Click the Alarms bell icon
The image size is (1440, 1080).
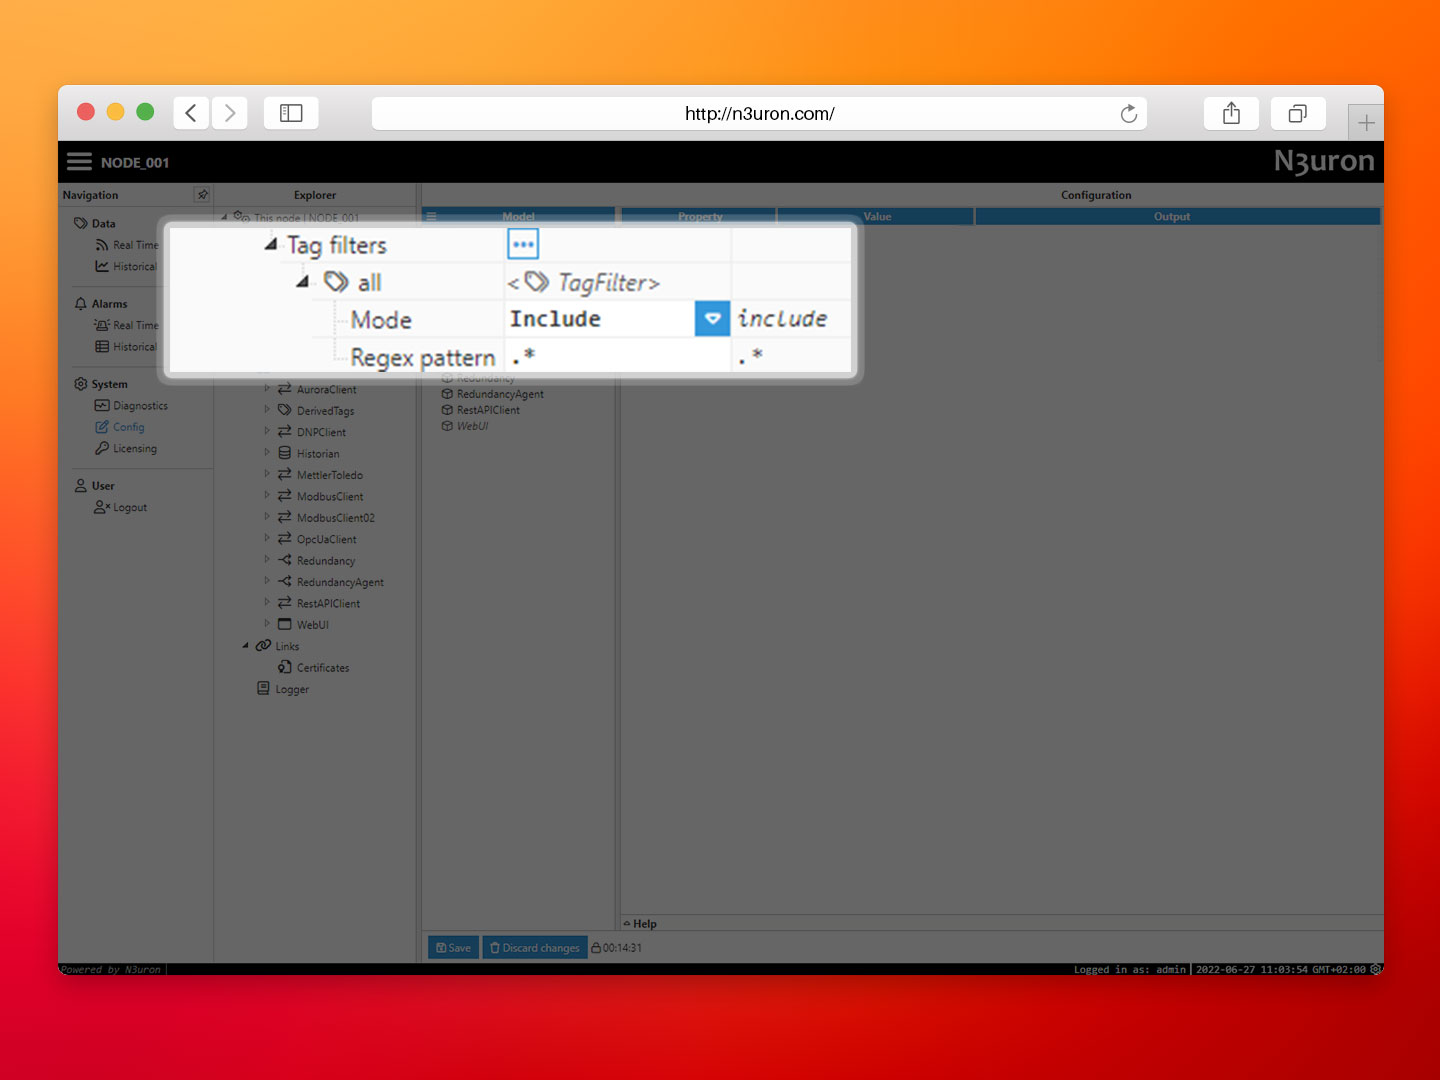[x=81, y=304]
